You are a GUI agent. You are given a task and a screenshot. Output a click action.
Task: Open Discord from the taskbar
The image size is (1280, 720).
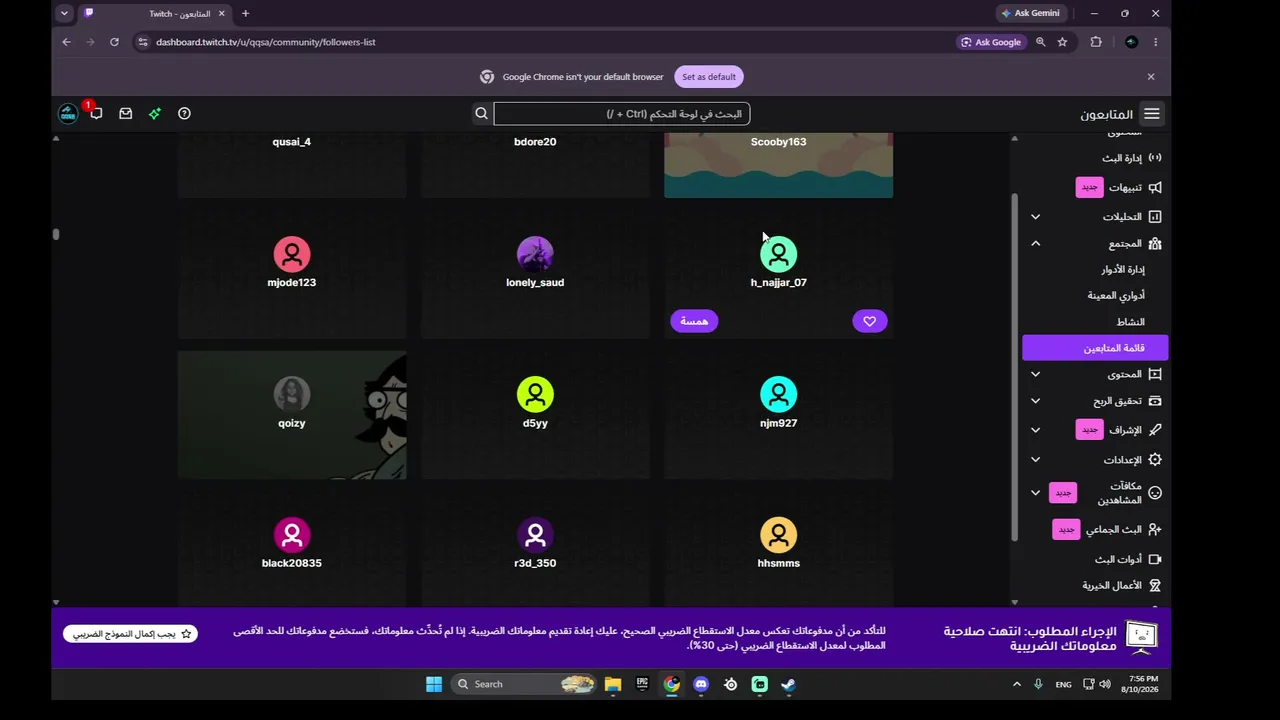[701, 684]
